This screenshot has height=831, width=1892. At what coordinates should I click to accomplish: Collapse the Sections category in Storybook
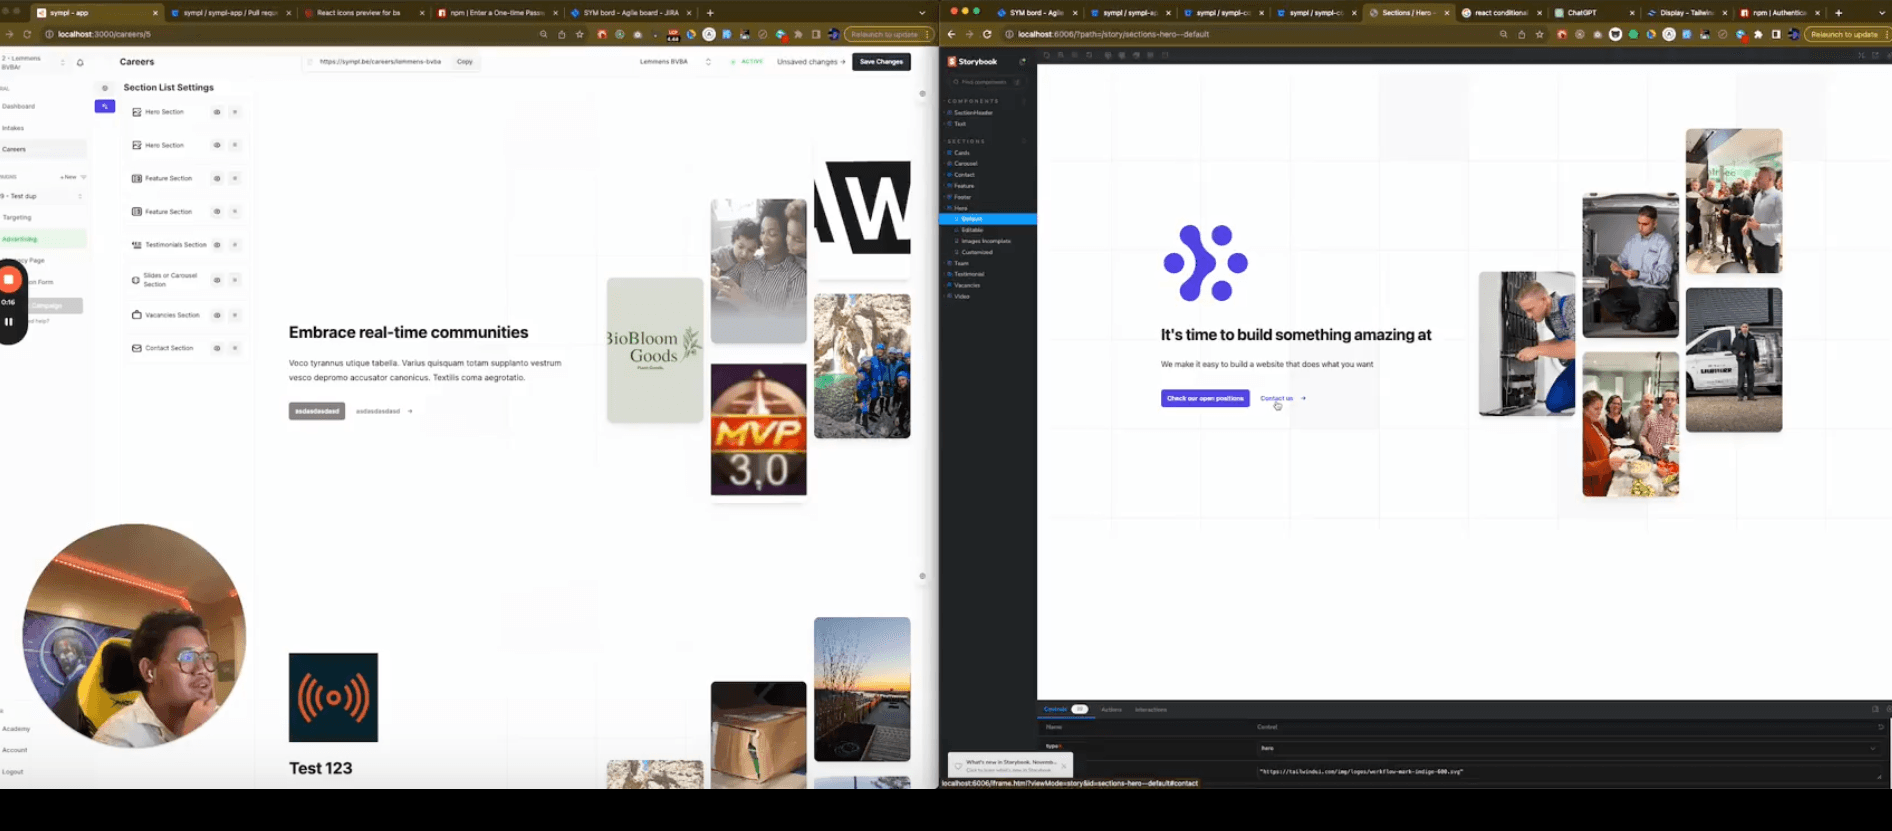pos(966,141)
